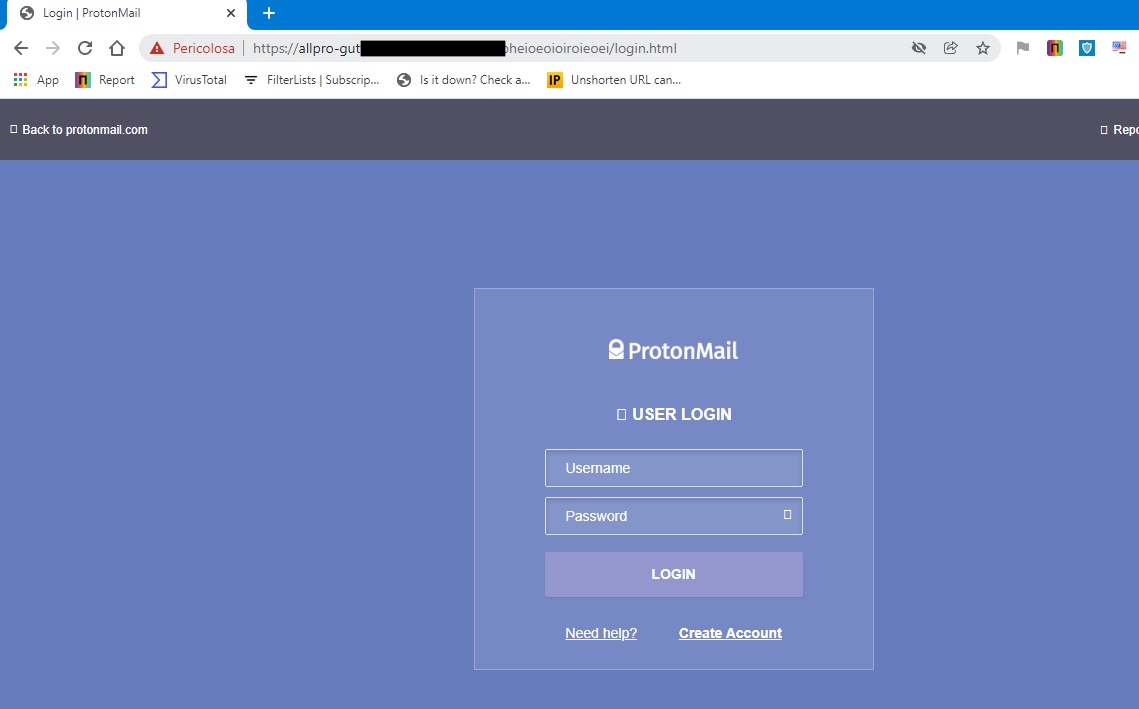
Task: Open the new tab plus button
Action: [x=269, y=13]
